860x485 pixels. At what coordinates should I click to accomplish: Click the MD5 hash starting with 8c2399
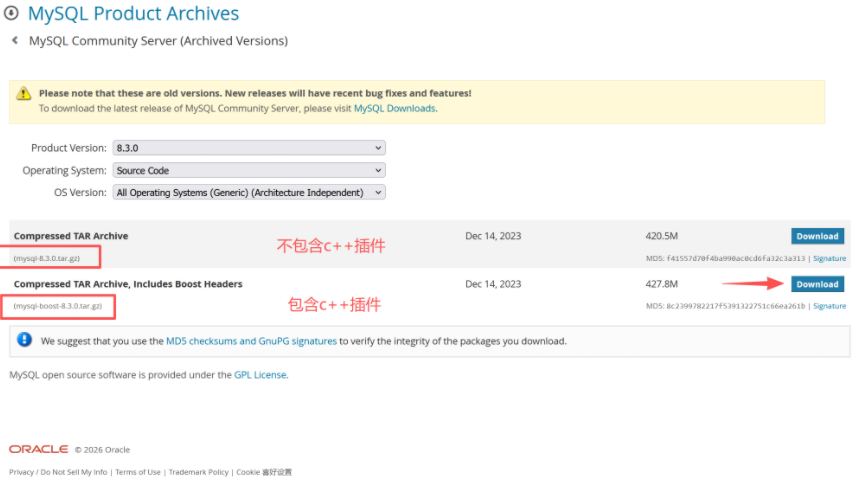point(735,306)
